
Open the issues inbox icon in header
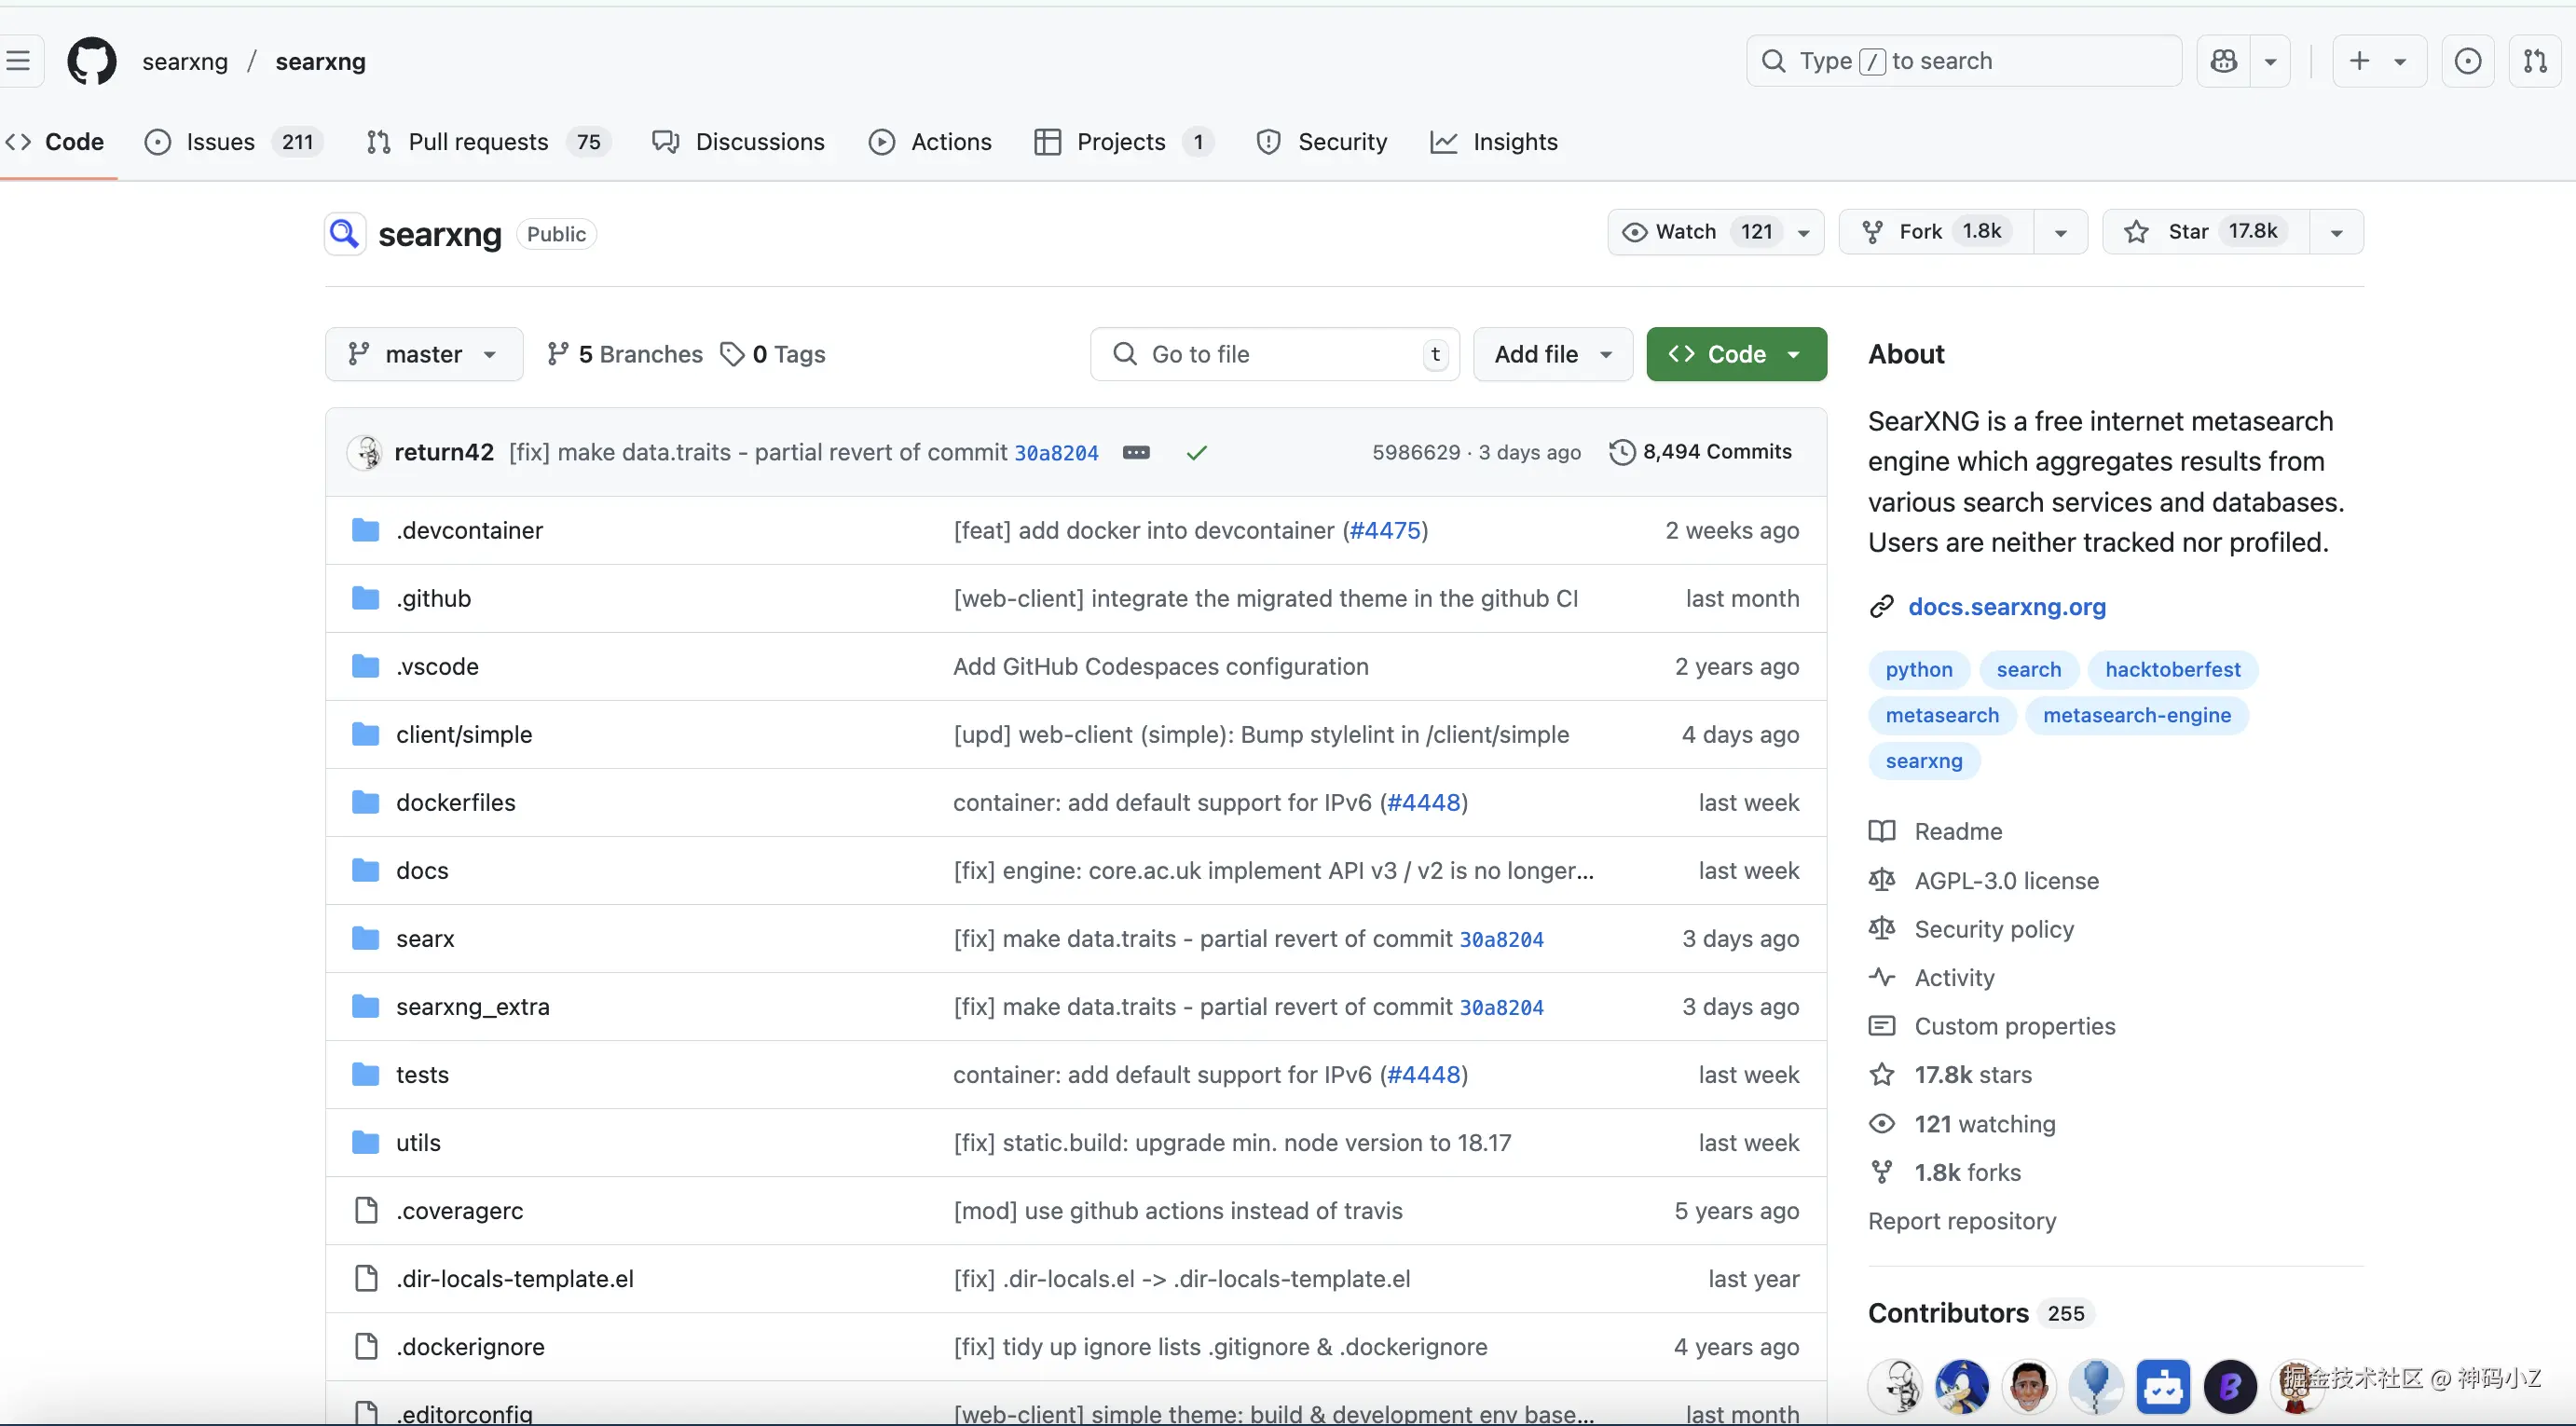tap(2467, 61)
